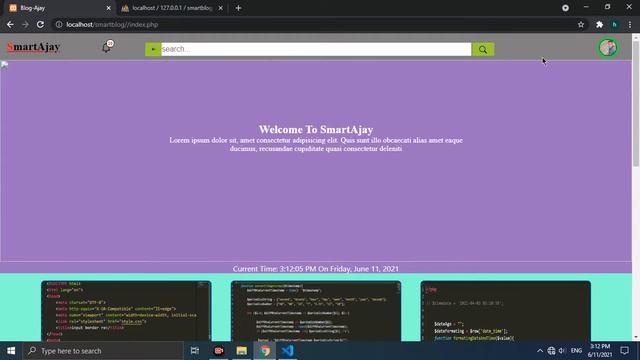Open Chrome three-dot menu

click(630, 24)
